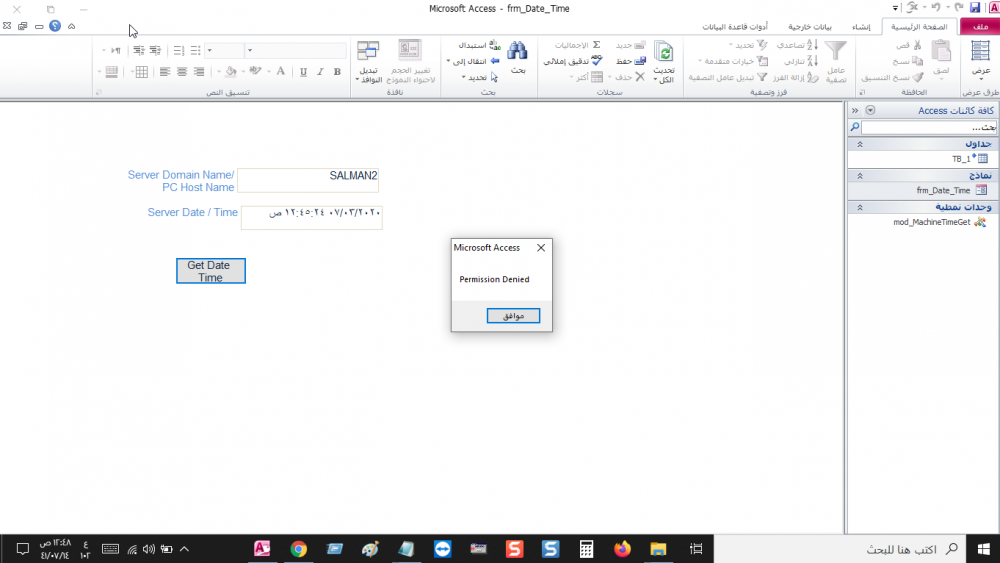The image size is (1000, 563).
Task: Click the numbered list icon
Action: pos(179,50)
